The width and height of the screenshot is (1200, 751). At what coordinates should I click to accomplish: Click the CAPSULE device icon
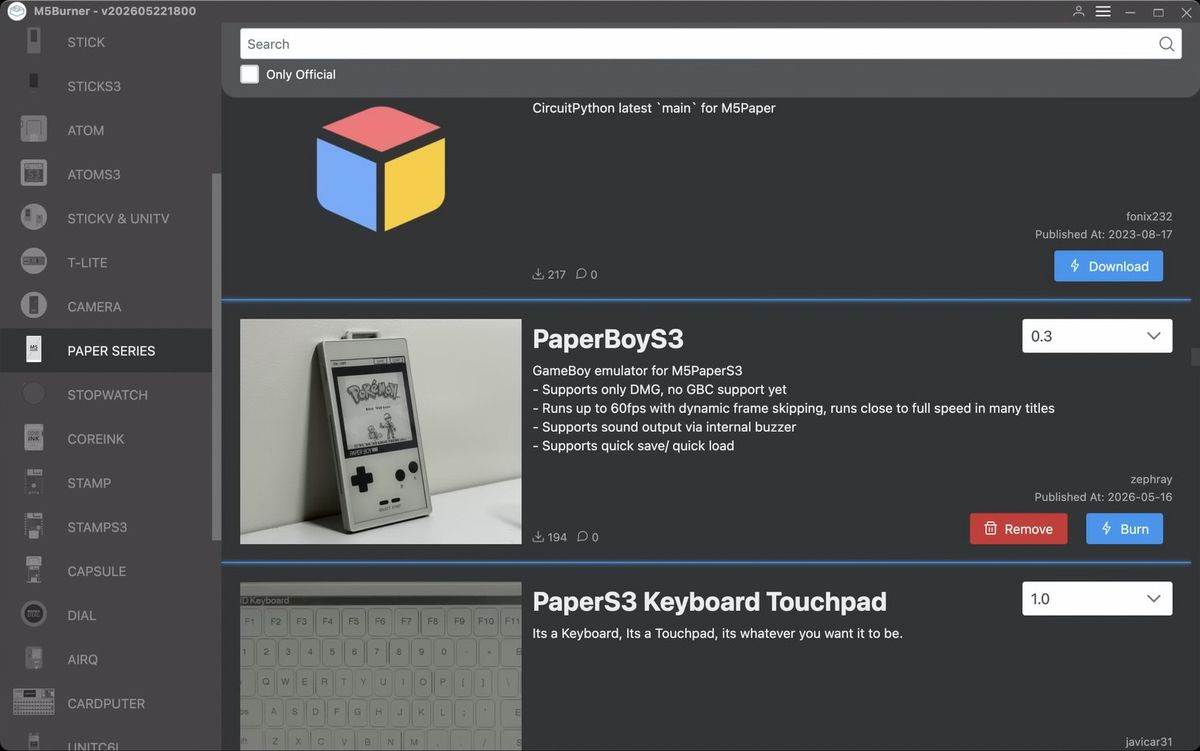[34, 571]
